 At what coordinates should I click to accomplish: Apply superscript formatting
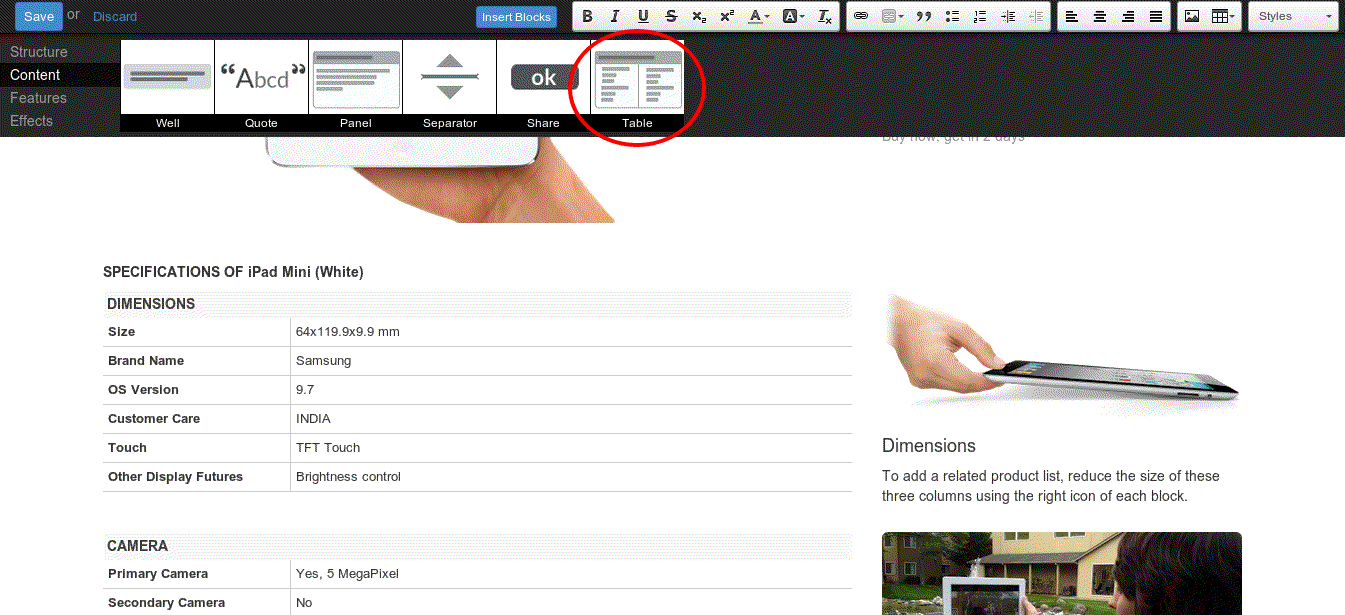click(727, 16)
